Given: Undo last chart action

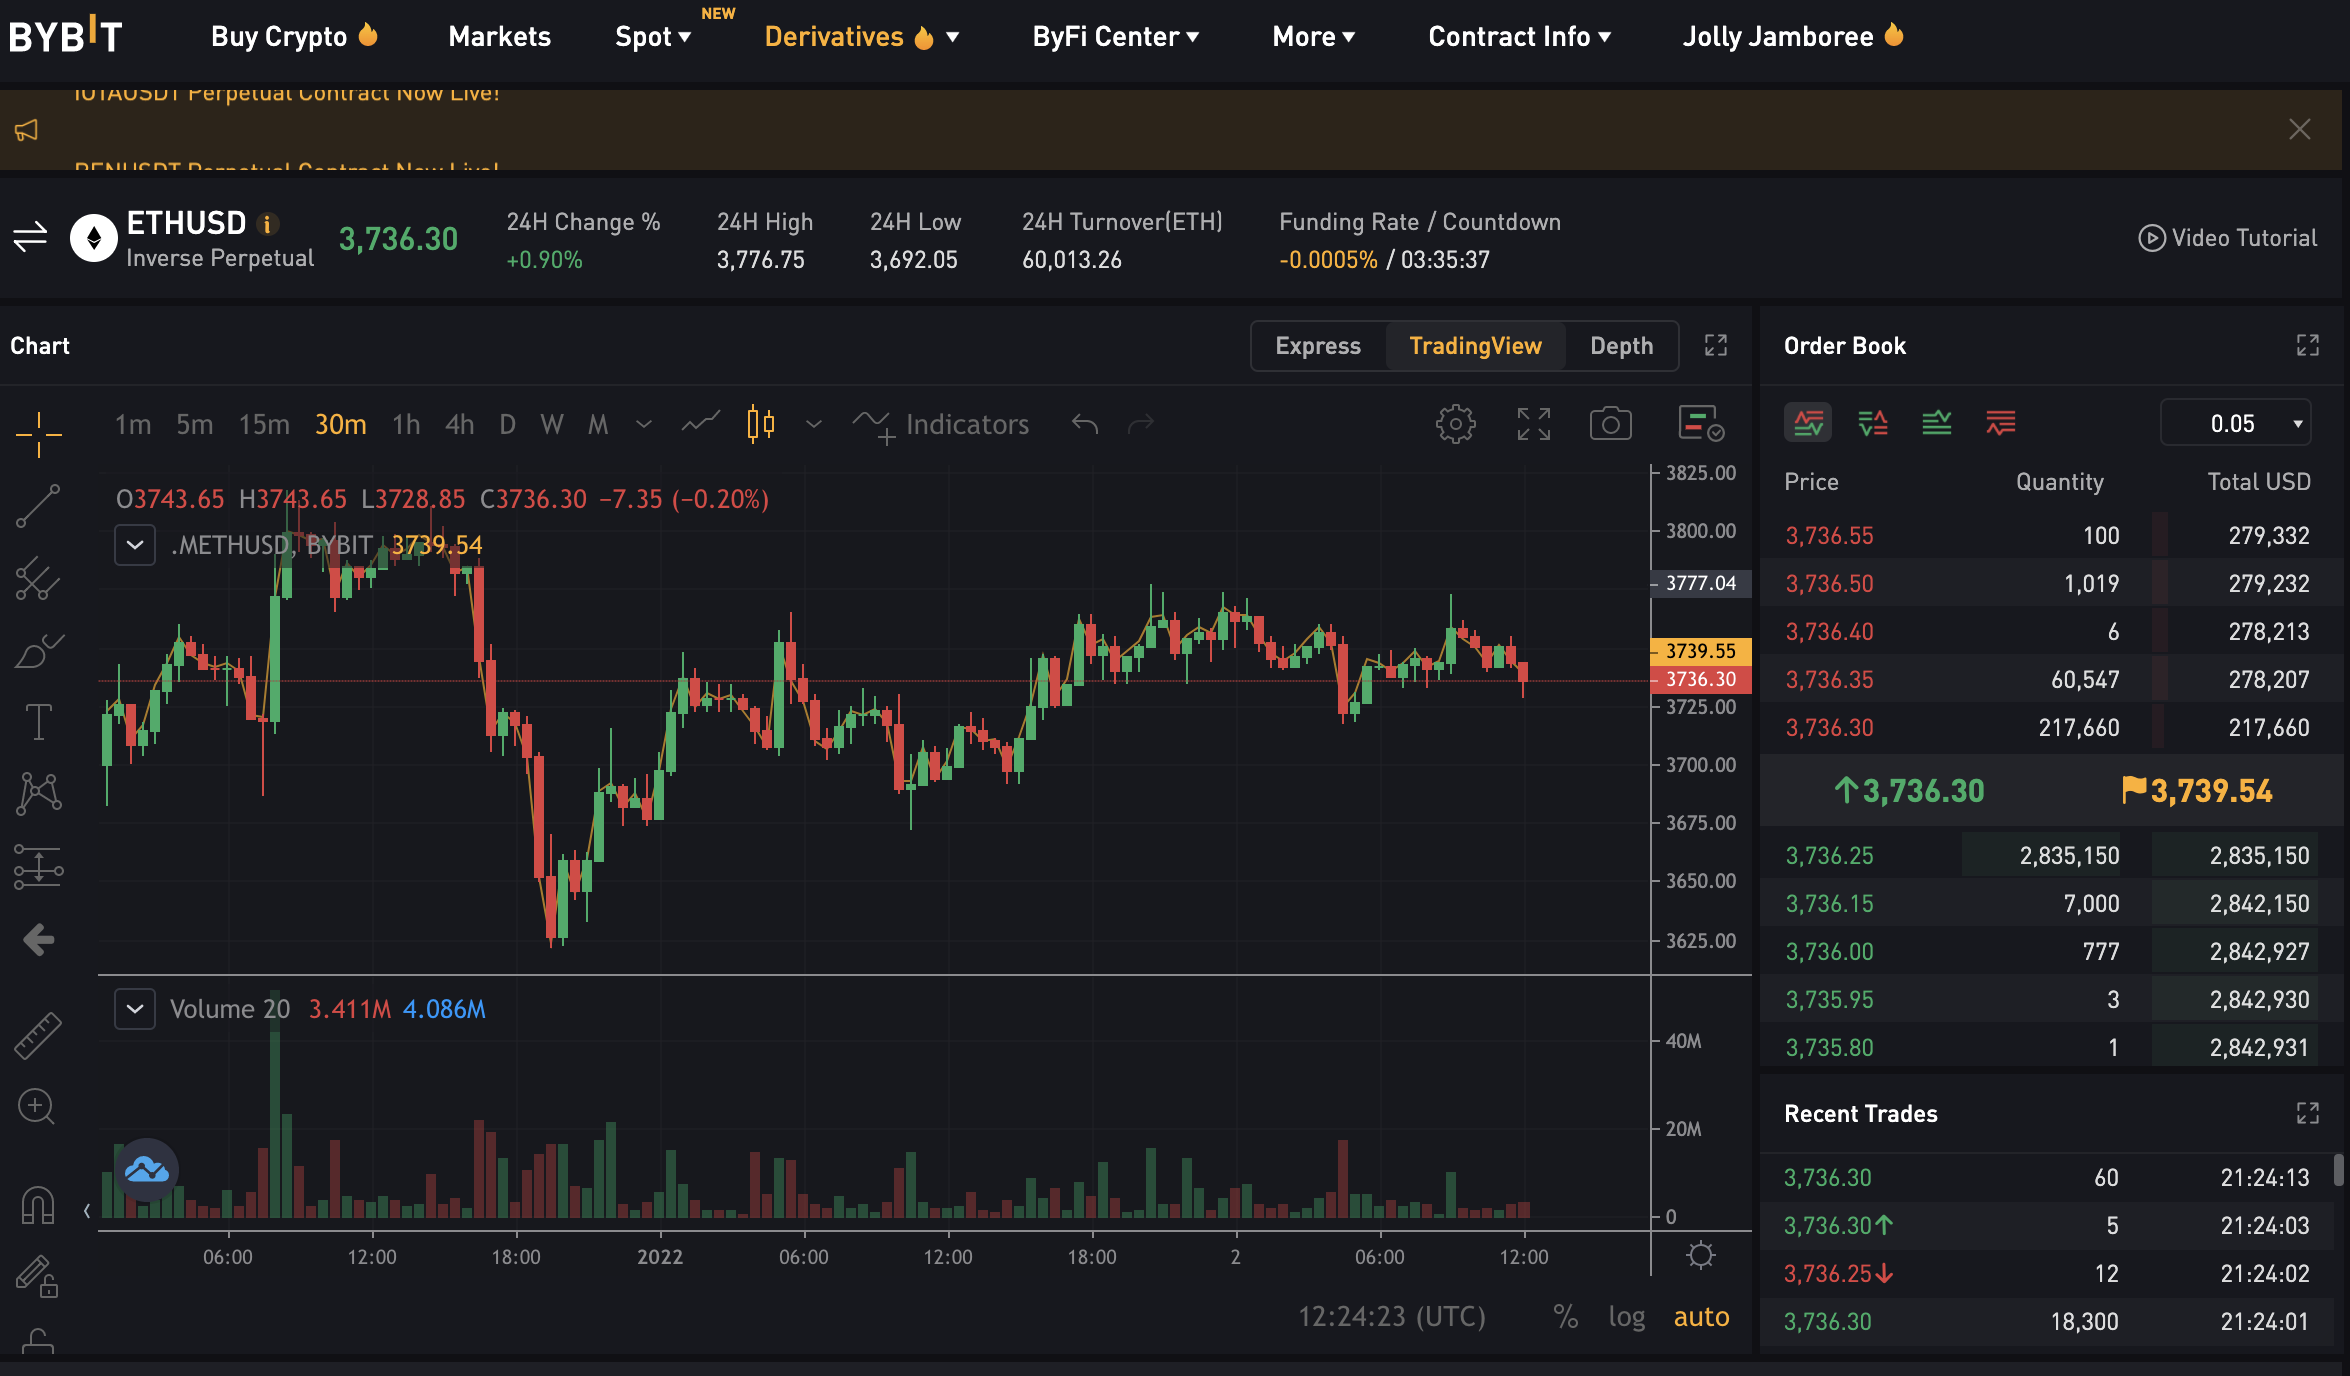Looking at the screenshot, I should tap(1085, 424).
